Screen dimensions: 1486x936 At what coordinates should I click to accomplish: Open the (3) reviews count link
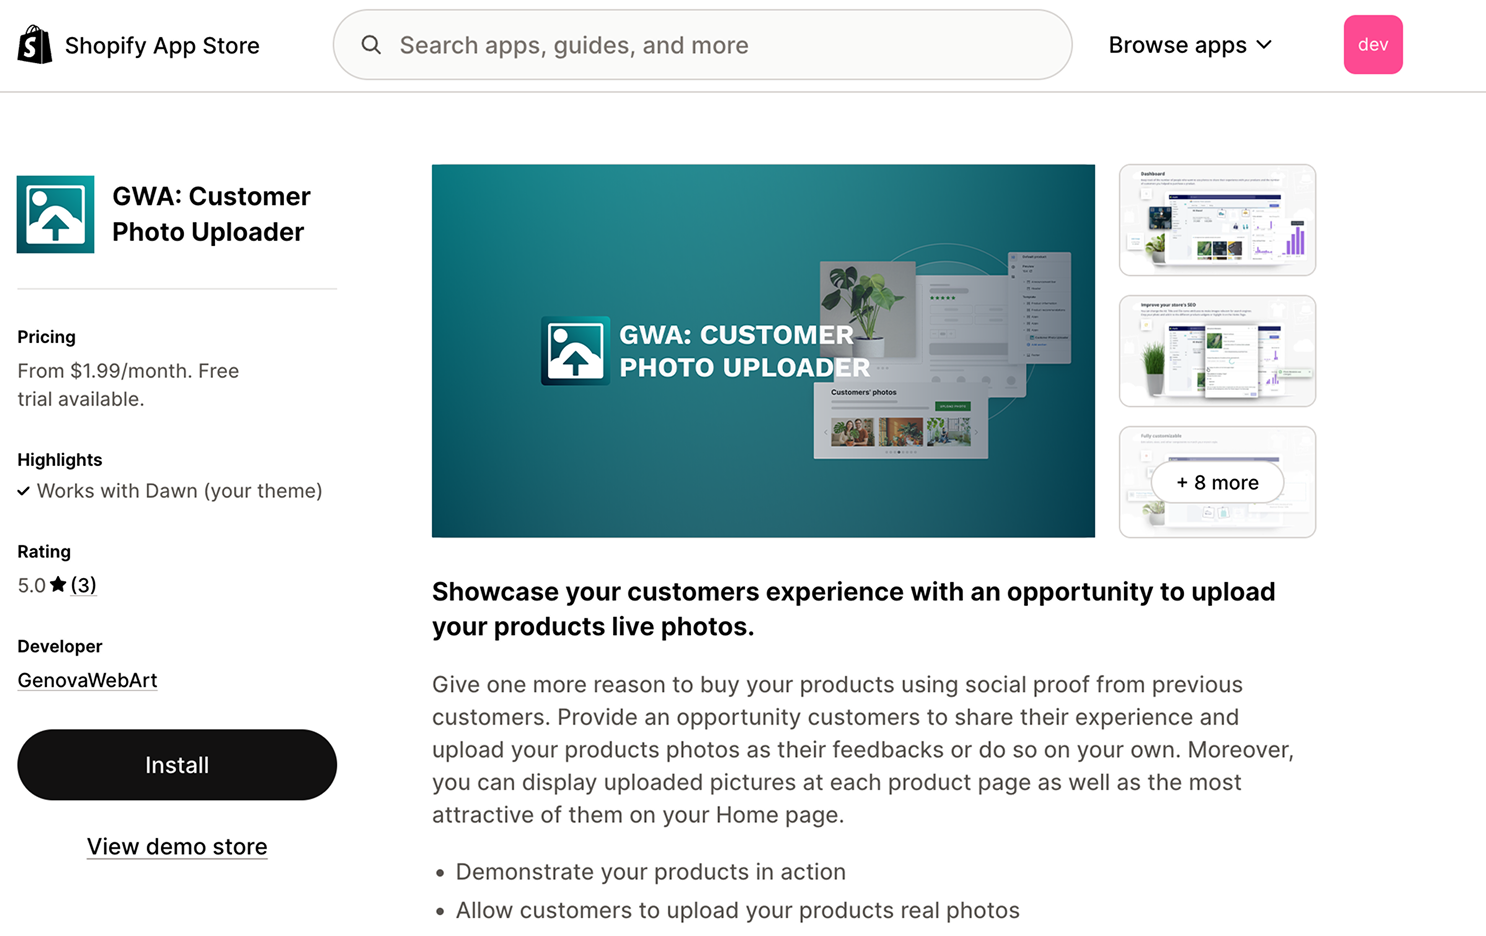84,585
